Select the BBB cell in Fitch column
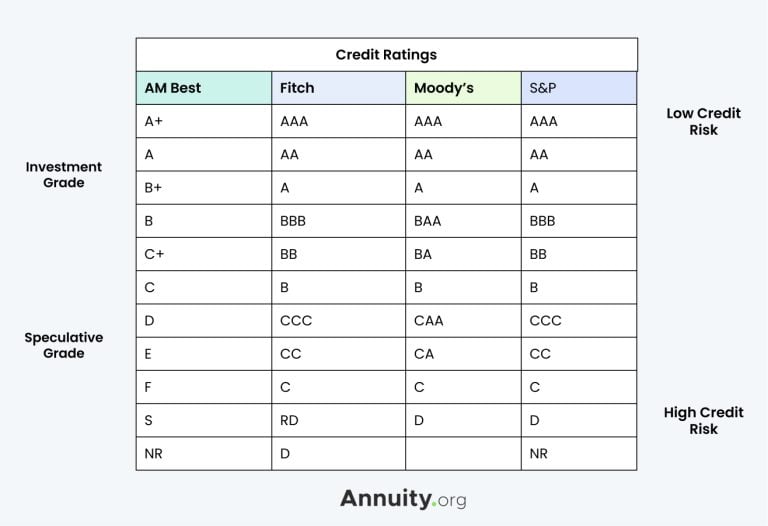Screen dimensions: 768x526 [x=293, y=221]
